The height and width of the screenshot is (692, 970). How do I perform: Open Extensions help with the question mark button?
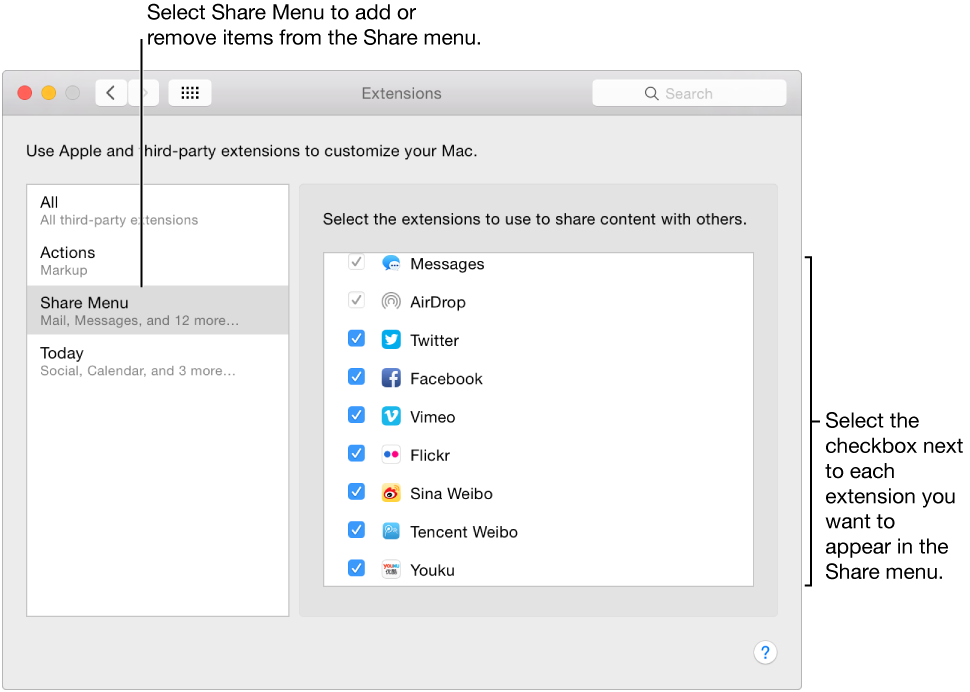tap(765, 652)
